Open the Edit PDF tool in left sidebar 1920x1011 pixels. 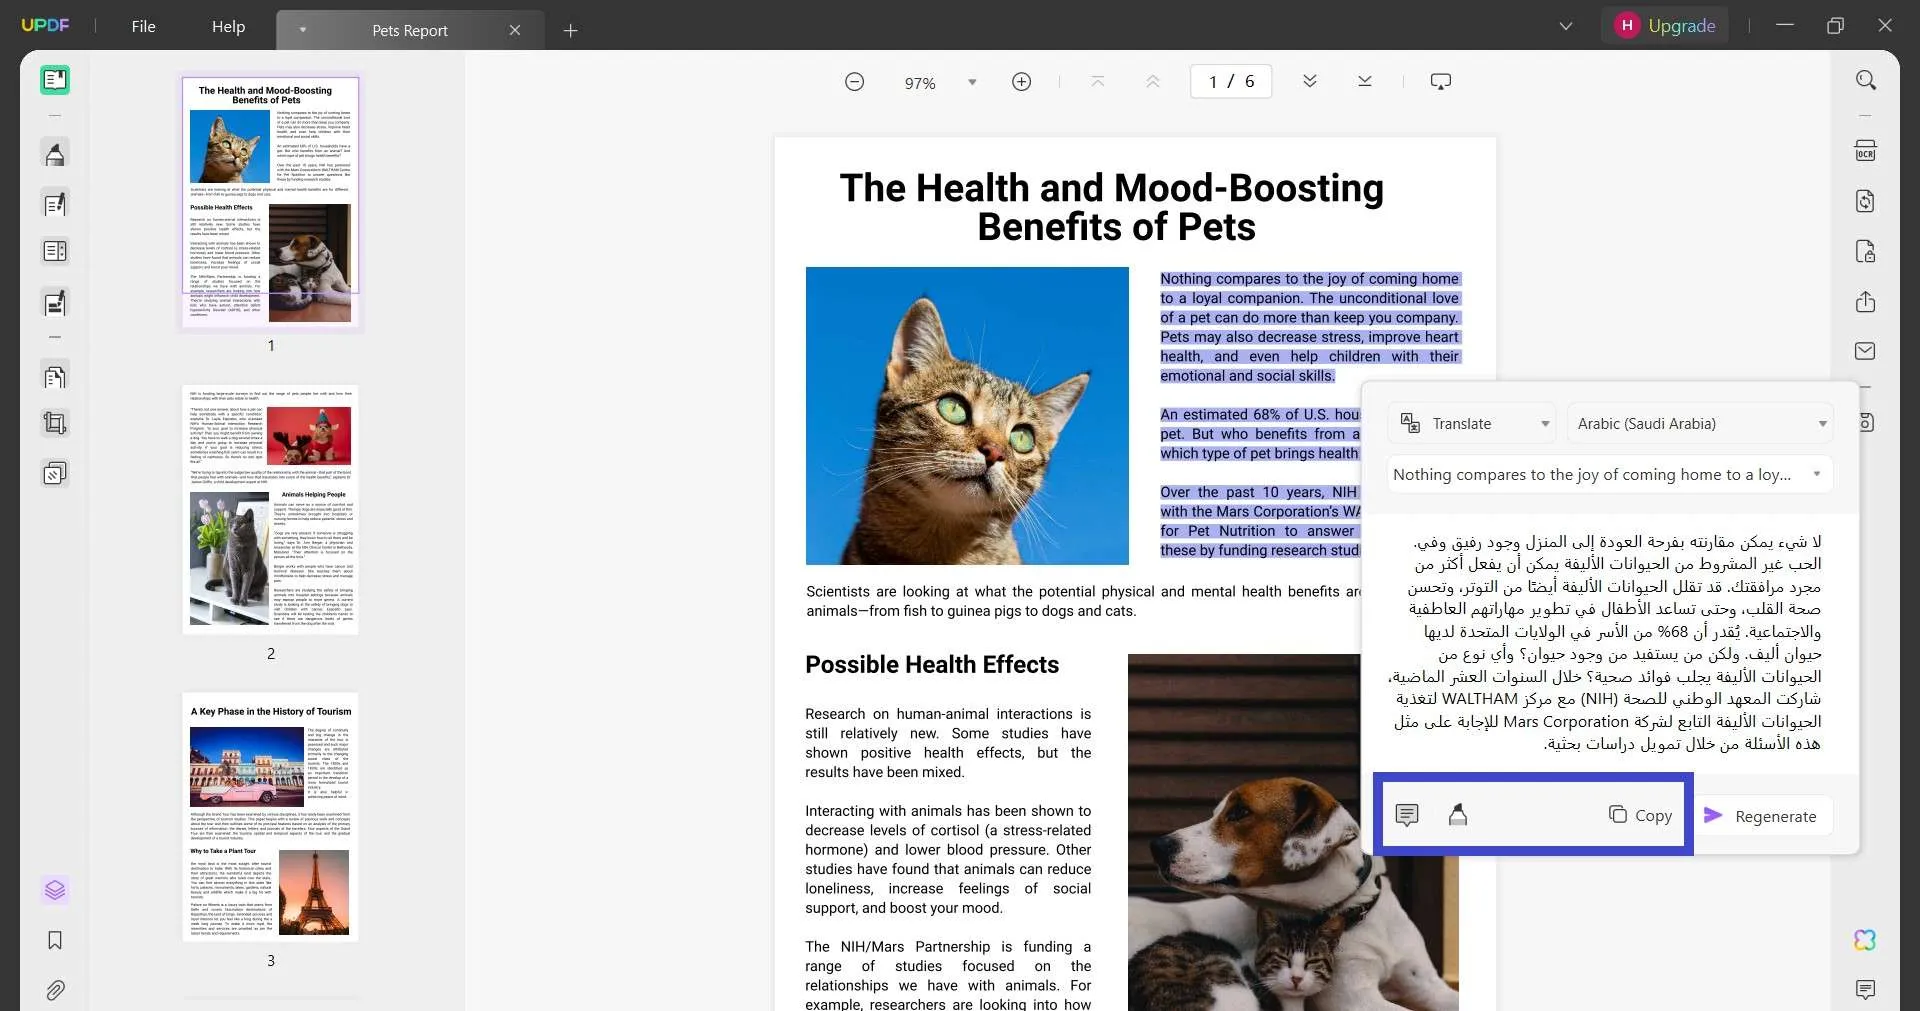pyautogui.click(x=55, y=204)
